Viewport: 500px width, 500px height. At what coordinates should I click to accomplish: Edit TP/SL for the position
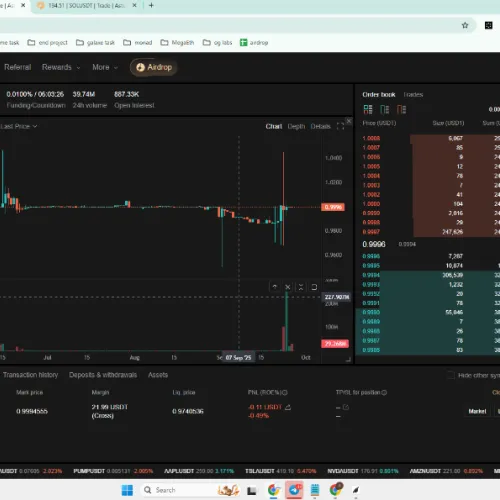point(346,407)
